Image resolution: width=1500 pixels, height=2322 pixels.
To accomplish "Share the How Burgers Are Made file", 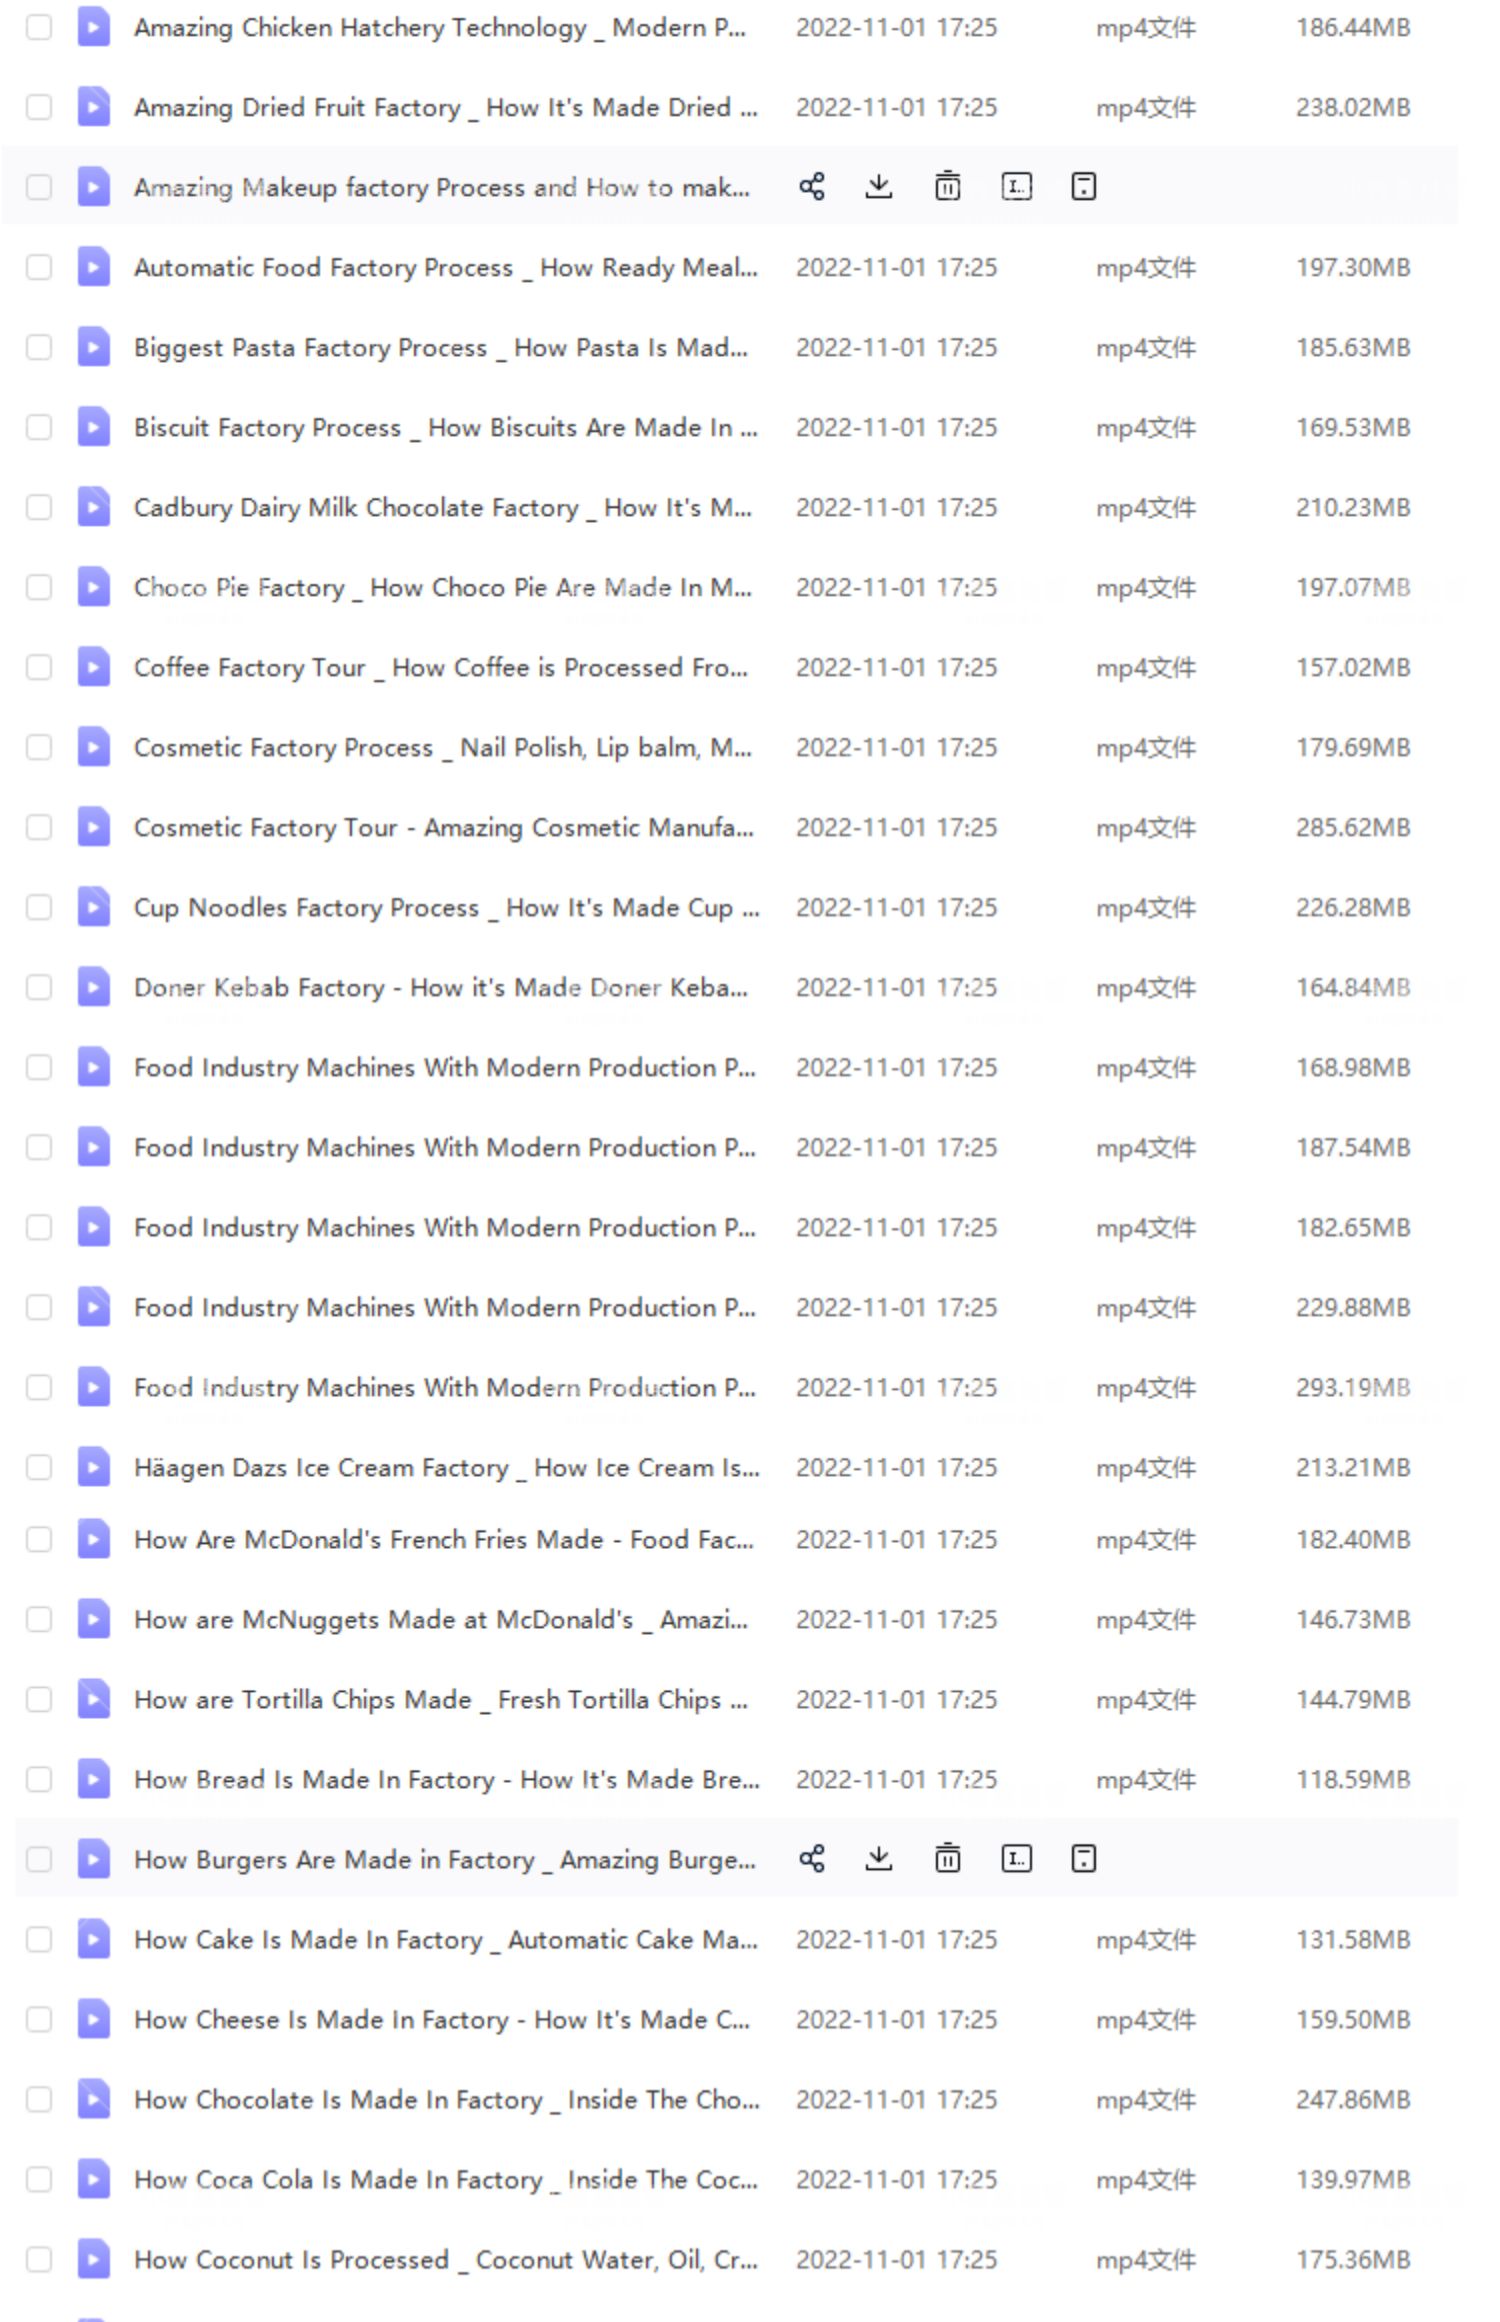I will click(x=812, y=1859).
